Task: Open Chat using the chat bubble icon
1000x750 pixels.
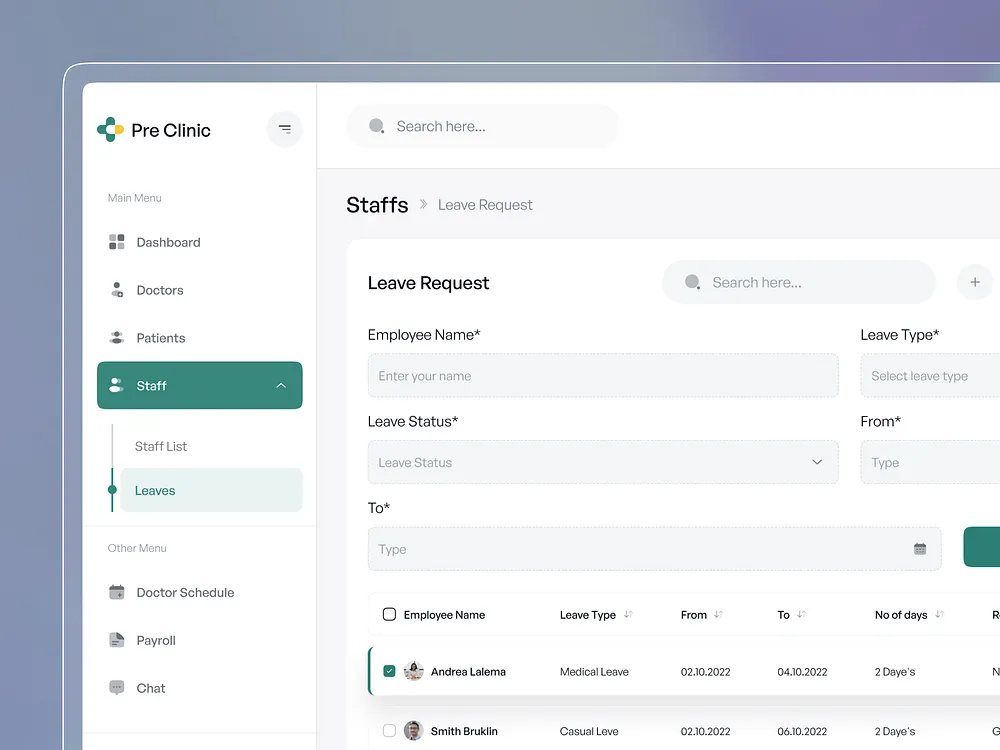Action: tap(116, 688)
